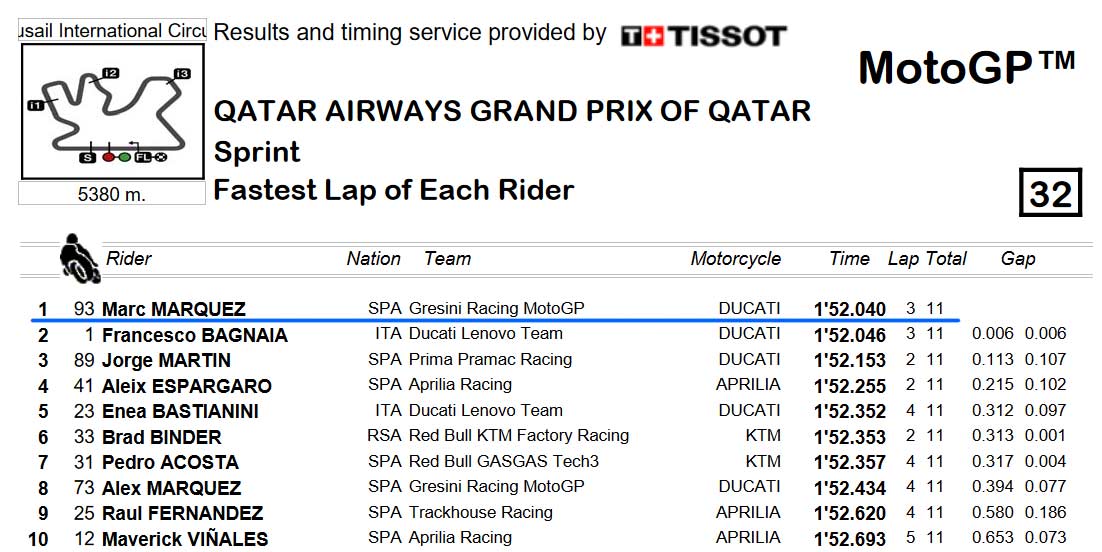Screen dimensions: 1102x552
Task: Click Jorge MARTIN's time 1'52.153
Action: (850, 360)
